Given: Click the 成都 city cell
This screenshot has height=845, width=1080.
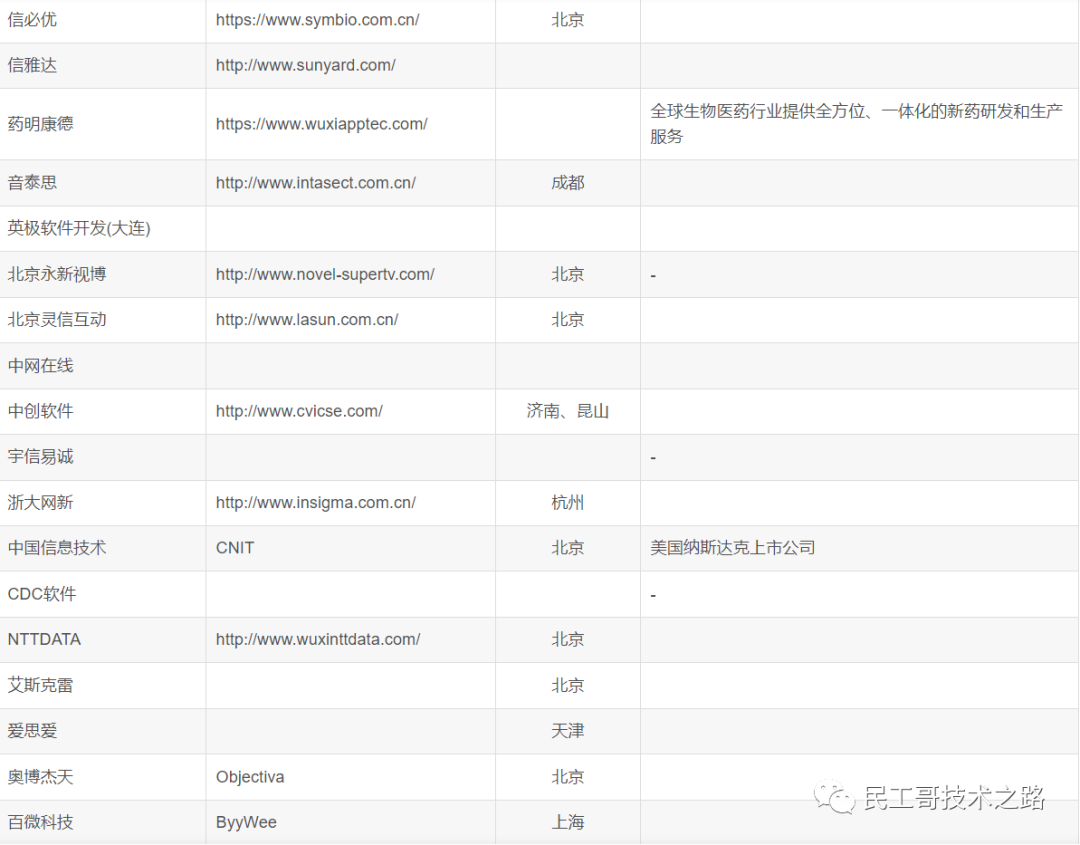Looking at the screenshot, I should (568, 183).
